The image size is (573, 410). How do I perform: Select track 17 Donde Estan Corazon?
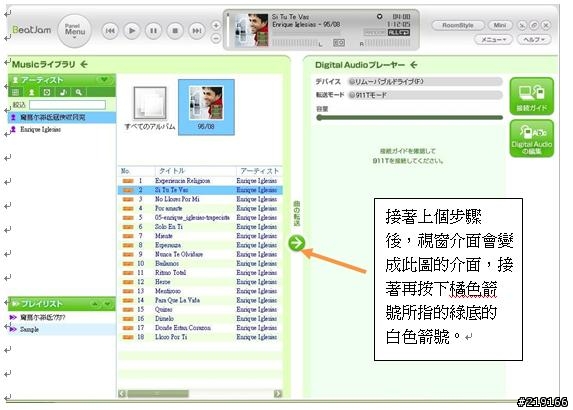(200, 328)
